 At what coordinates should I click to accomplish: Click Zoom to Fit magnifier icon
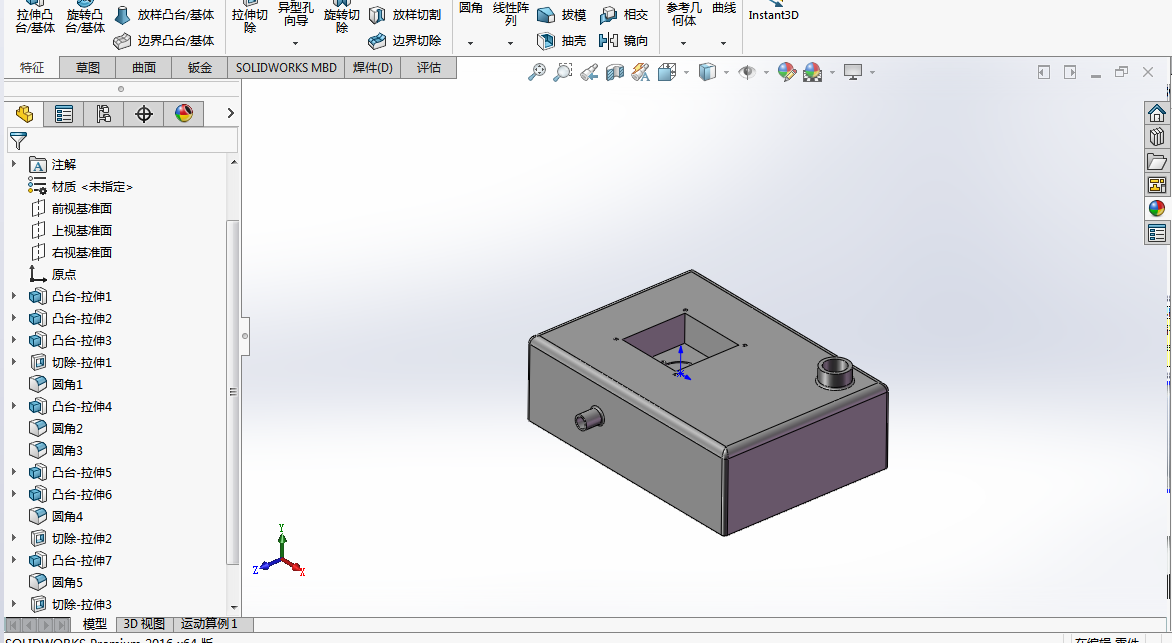(537, 72)
